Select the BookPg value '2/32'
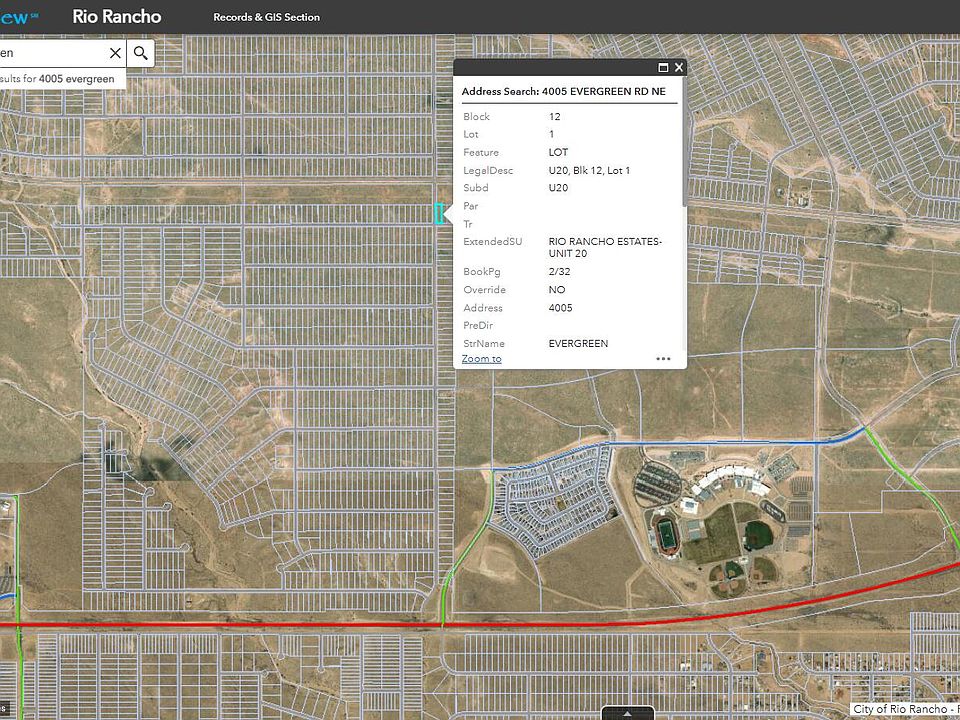The width and height of the screenshot is (960, 720). [x=560, y=271]
